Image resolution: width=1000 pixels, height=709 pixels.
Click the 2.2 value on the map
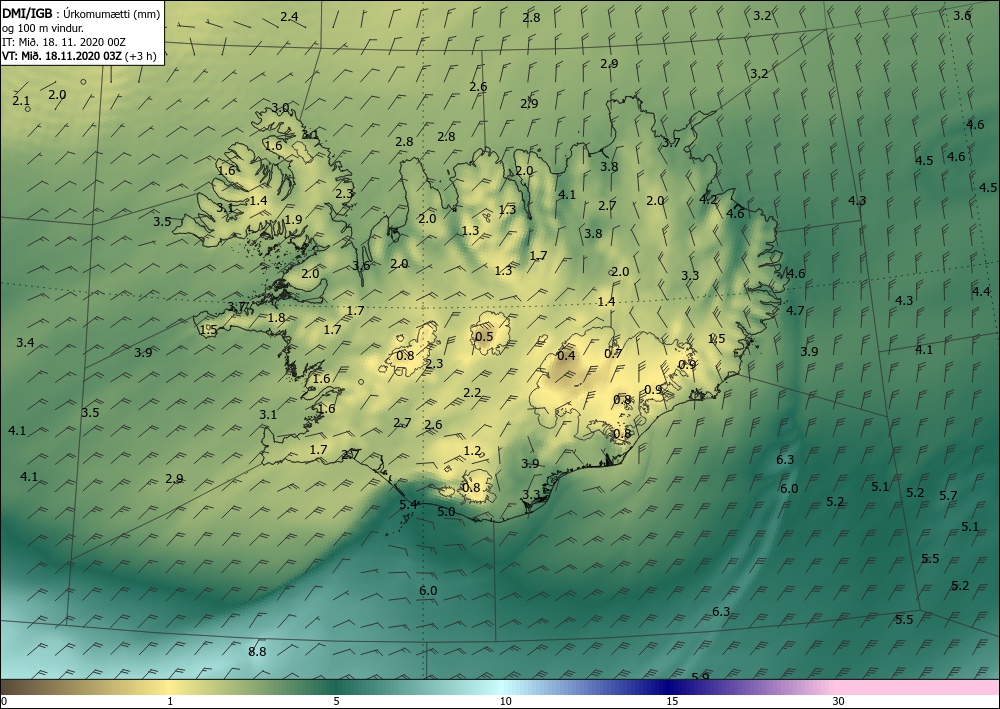472,393
